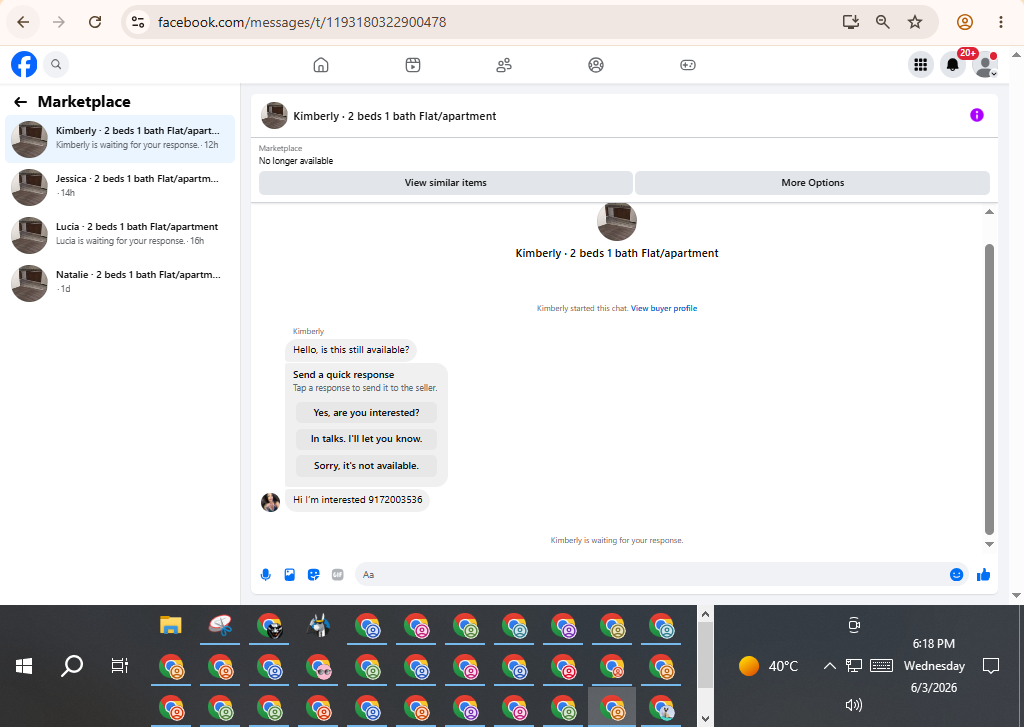Open the Chrome icon with joker mask
This screenshot has height=727, width=1024.
pos(269,626)
